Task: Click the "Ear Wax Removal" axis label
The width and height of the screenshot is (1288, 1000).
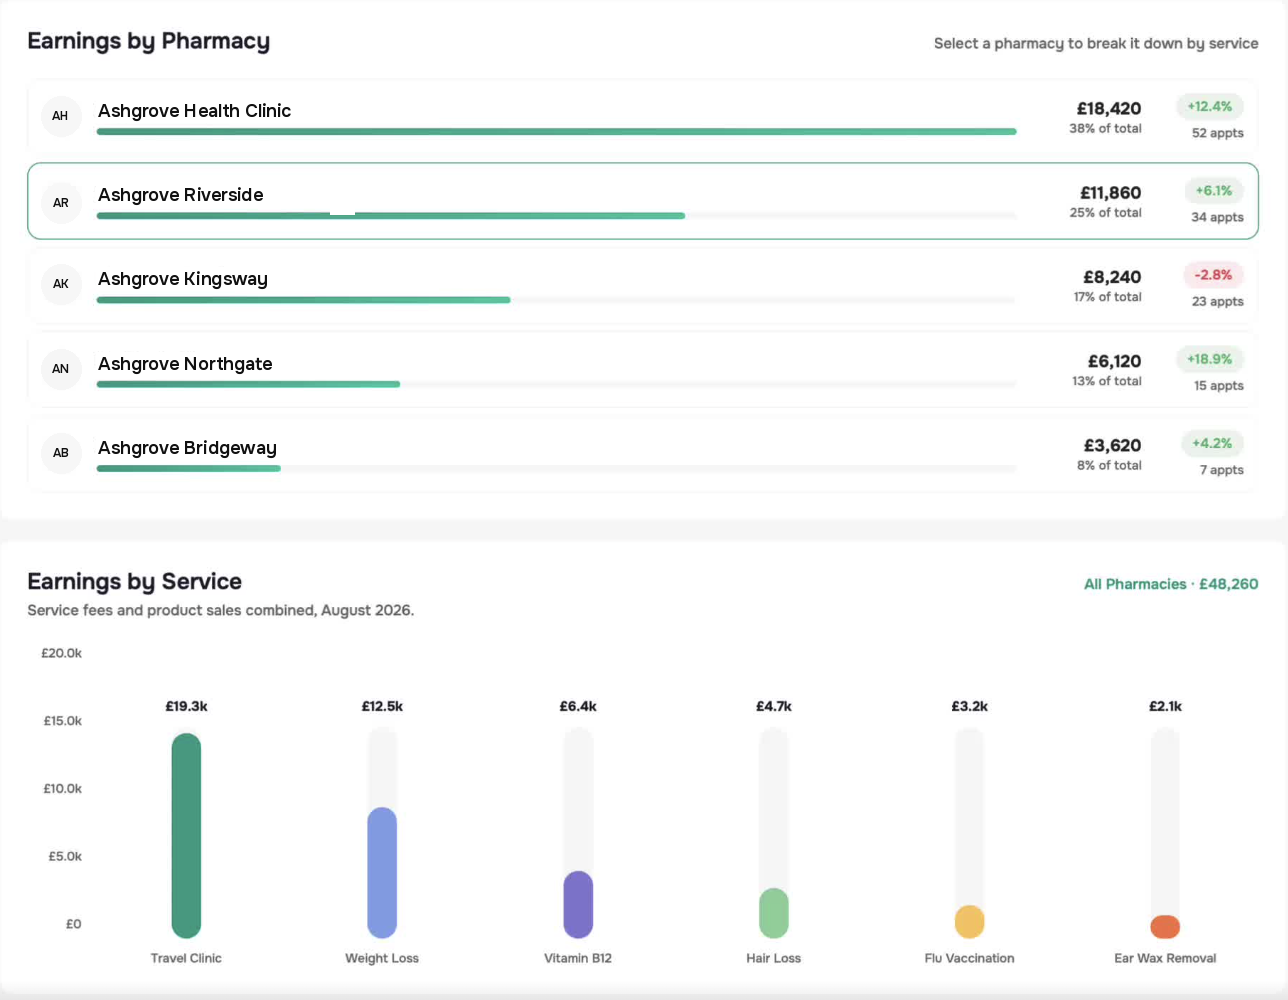Action: [1165, 958]
